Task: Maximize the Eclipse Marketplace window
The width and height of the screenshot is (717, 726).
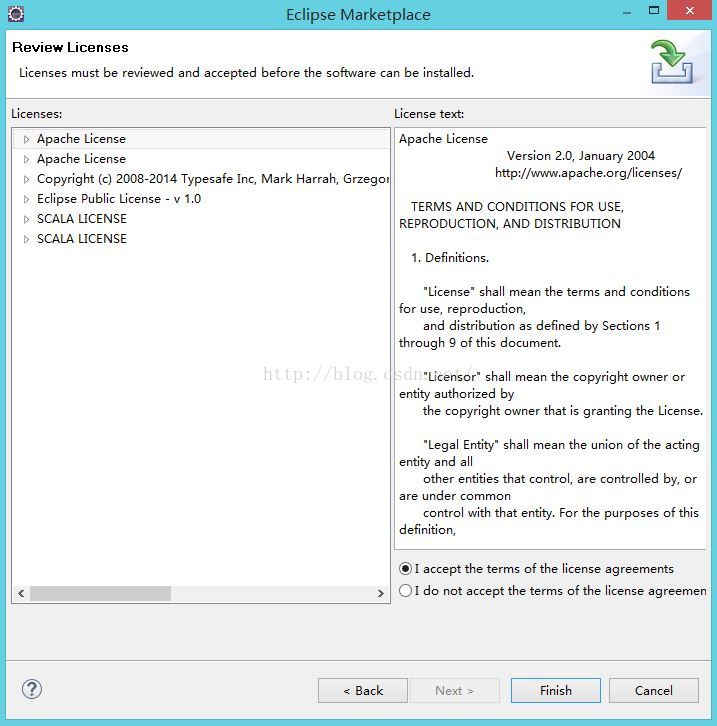Action: coord(654,10)
